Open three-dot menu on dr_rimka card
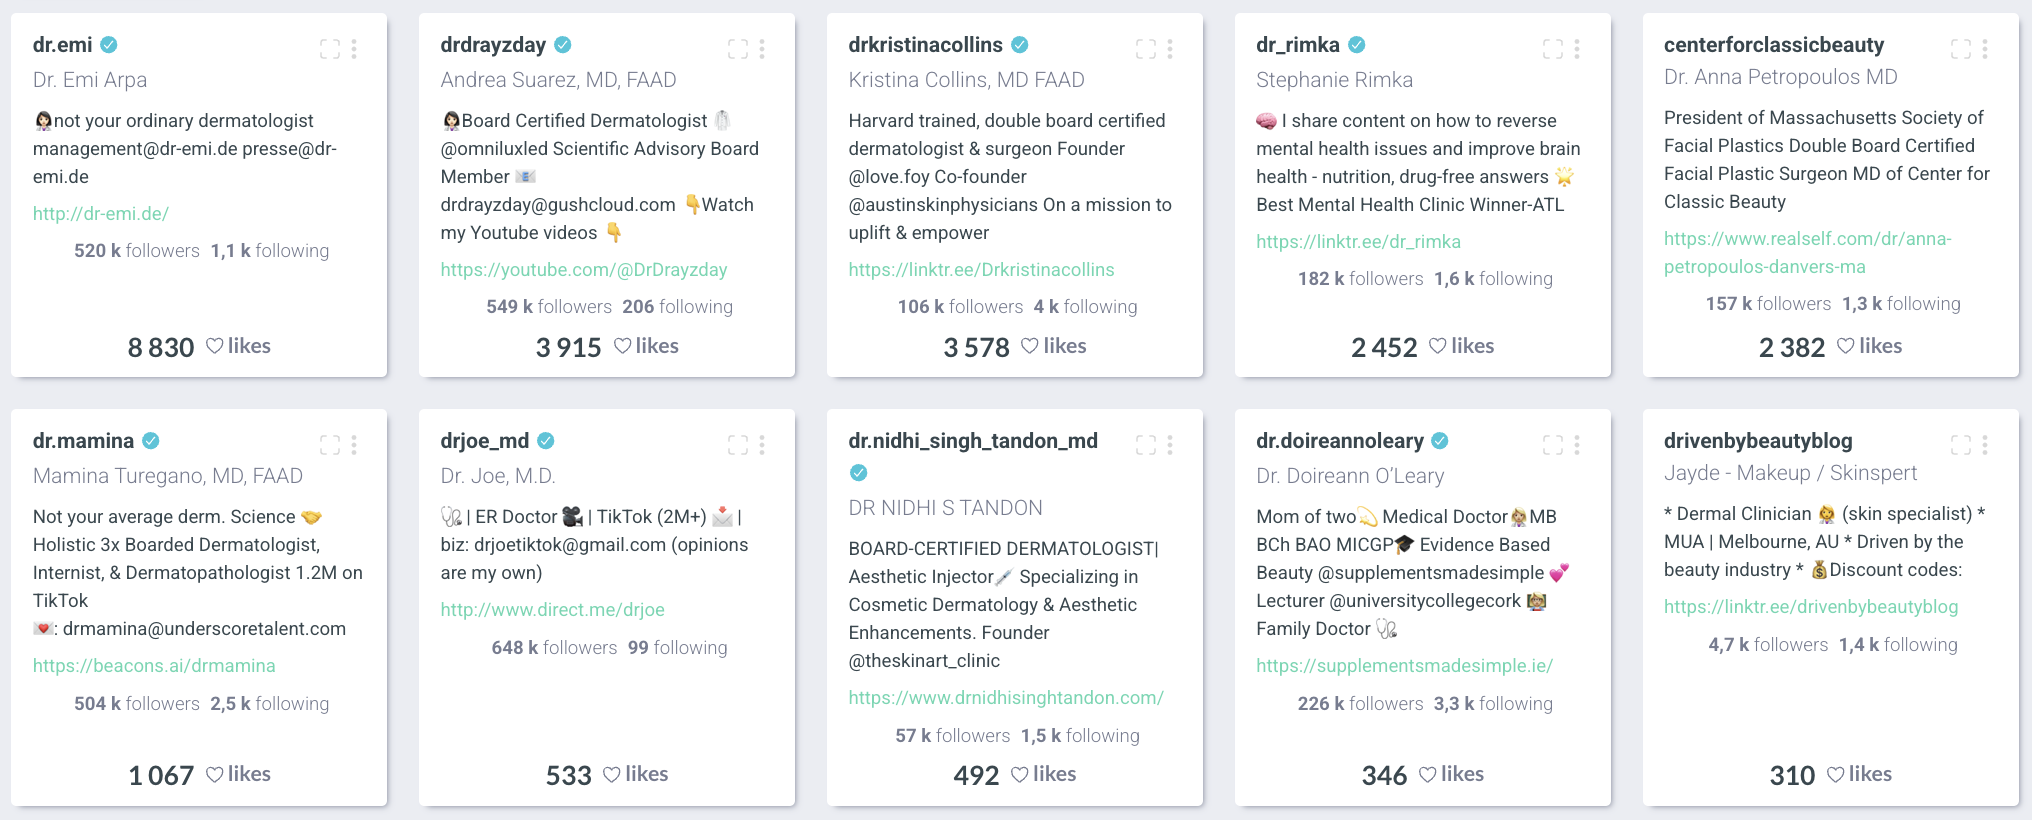 click(x=1577, y=49)
